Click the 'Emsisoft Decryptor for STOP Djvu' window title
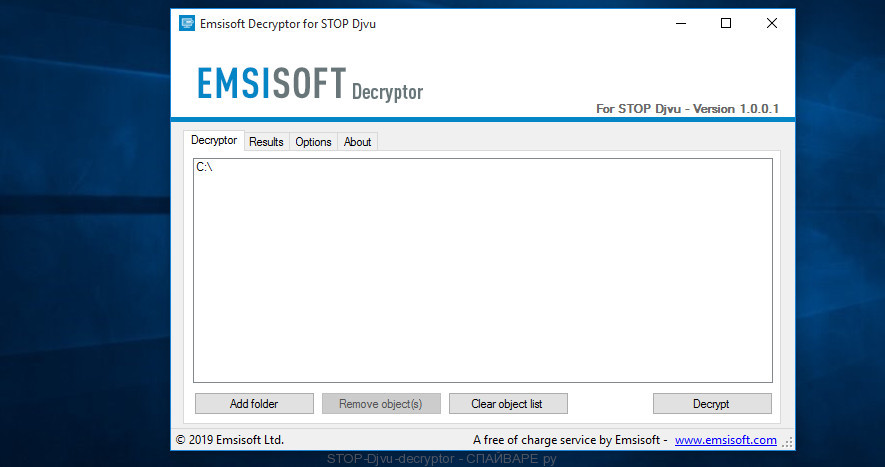The width and height of the screenshot is (885, 467). click(288, 24)
